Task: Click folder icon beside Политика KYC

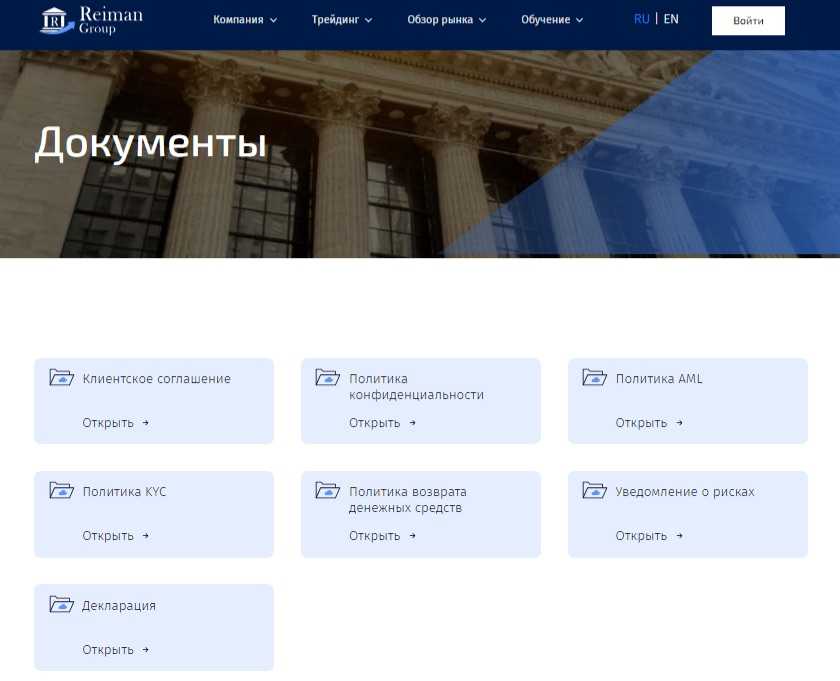Action: (62, 491)
